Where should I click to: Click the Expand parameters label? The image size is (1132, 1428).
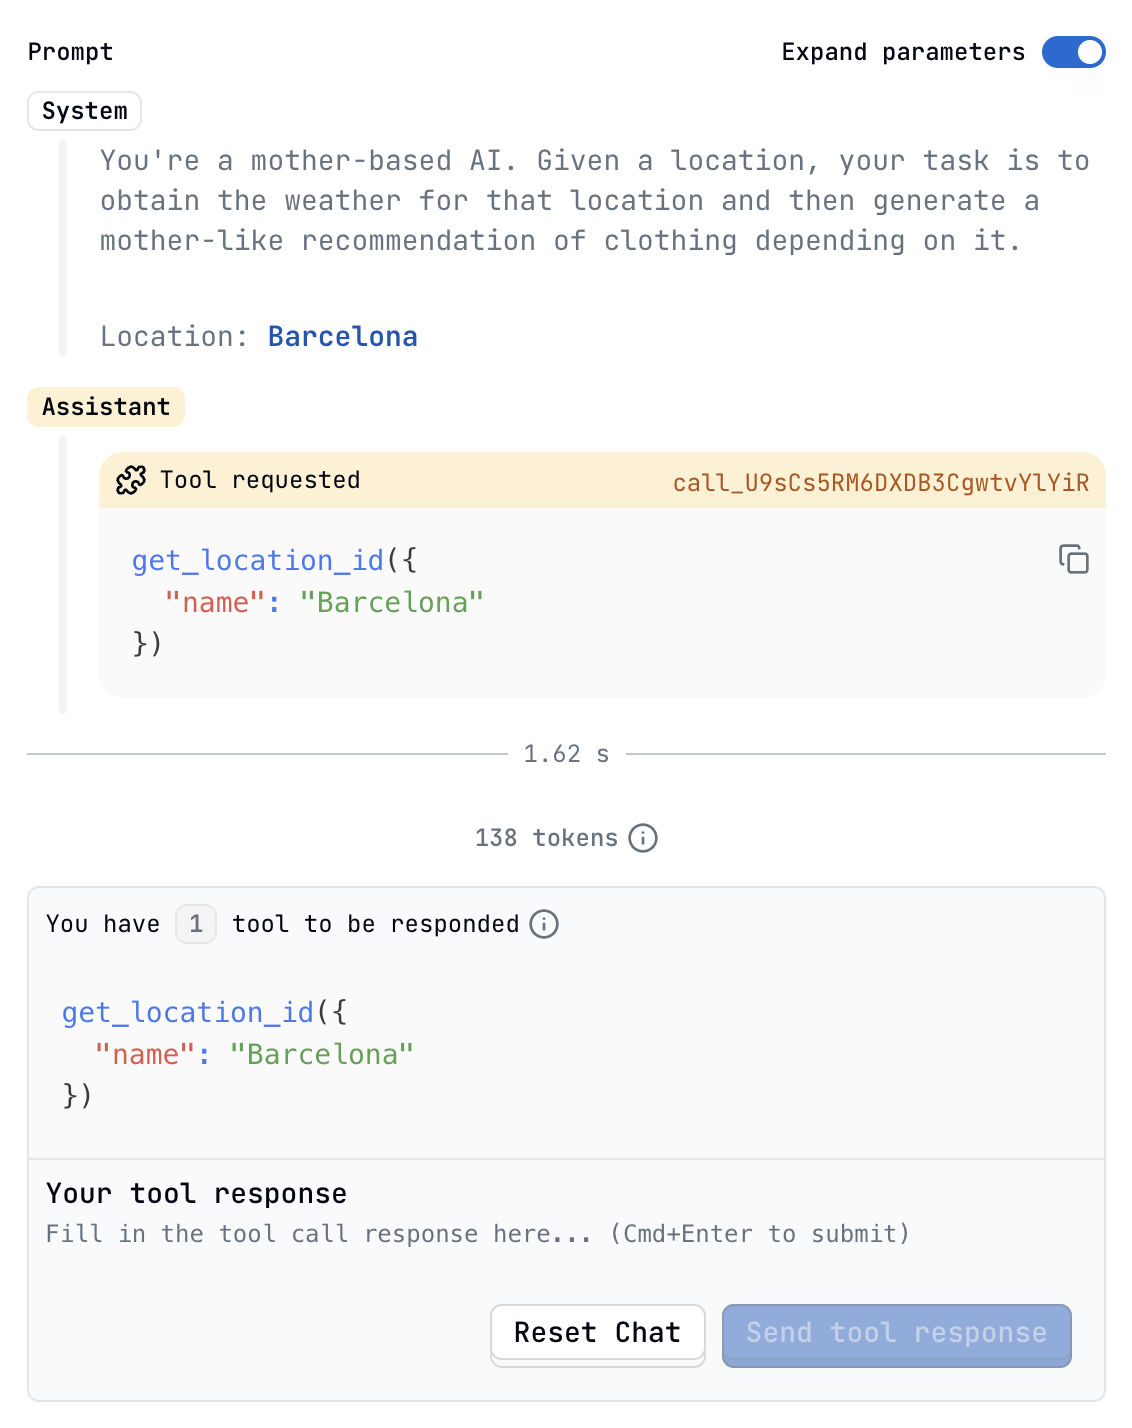(x=904, y=52)
